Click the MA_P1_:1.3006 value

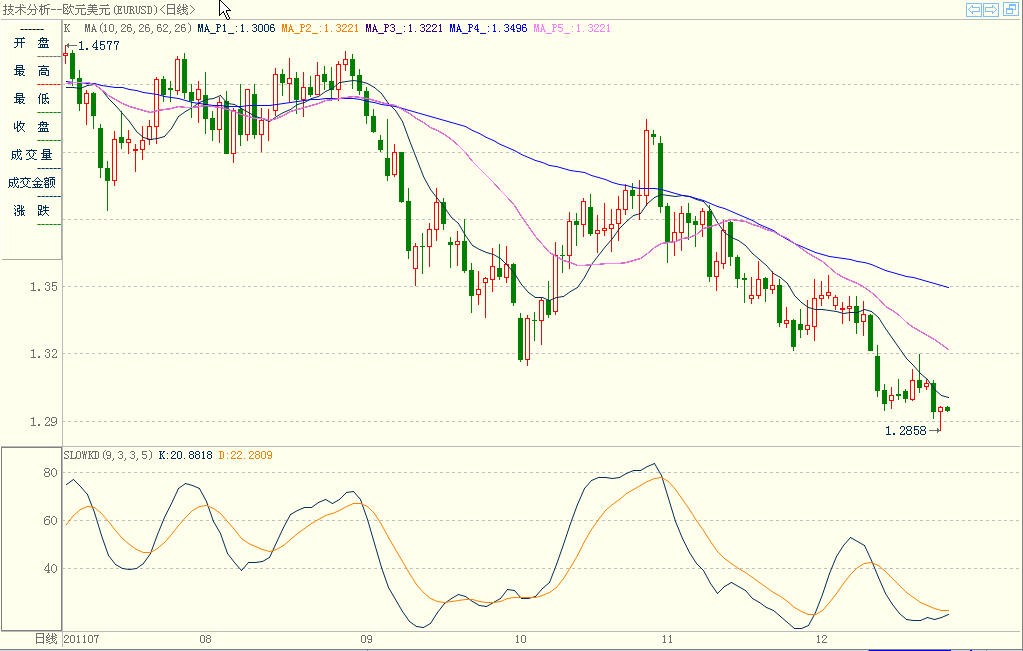236,28
